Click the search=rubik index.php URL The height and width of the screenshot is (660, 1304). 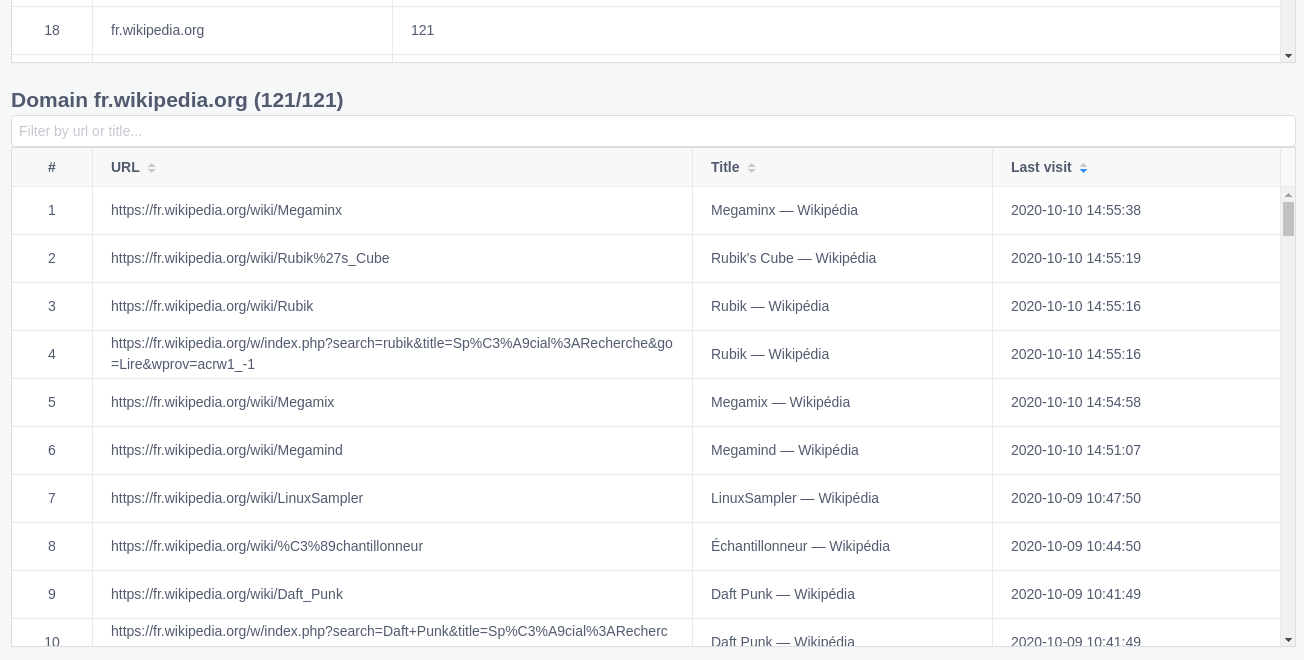coord(392,354)
